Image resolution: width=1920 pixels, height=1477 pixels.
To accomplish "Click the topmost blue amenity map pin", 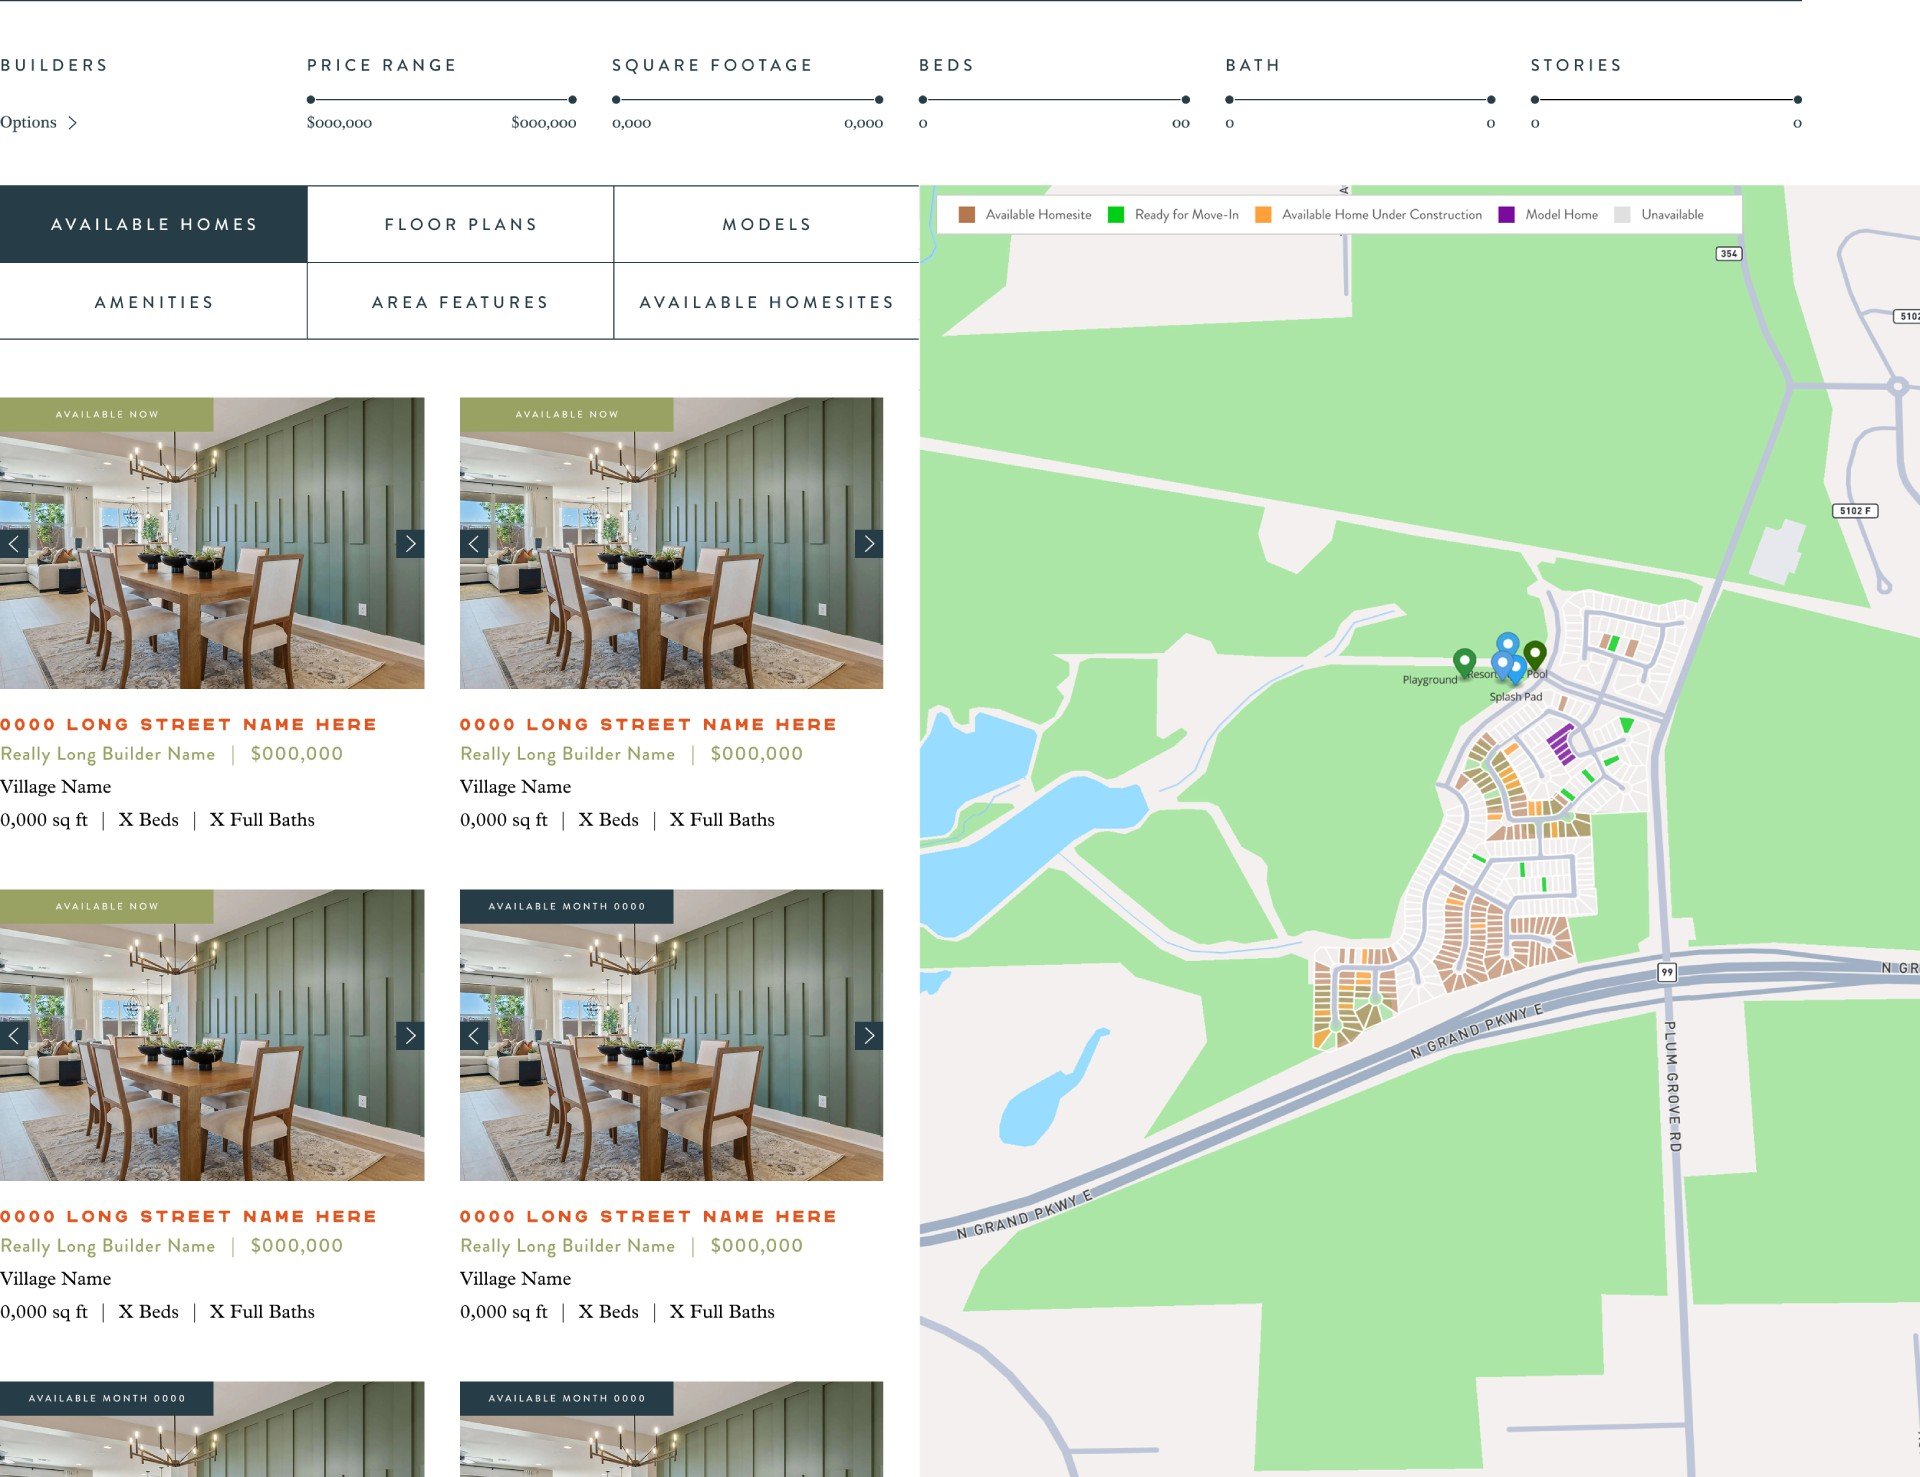I will pos(1508,644).
